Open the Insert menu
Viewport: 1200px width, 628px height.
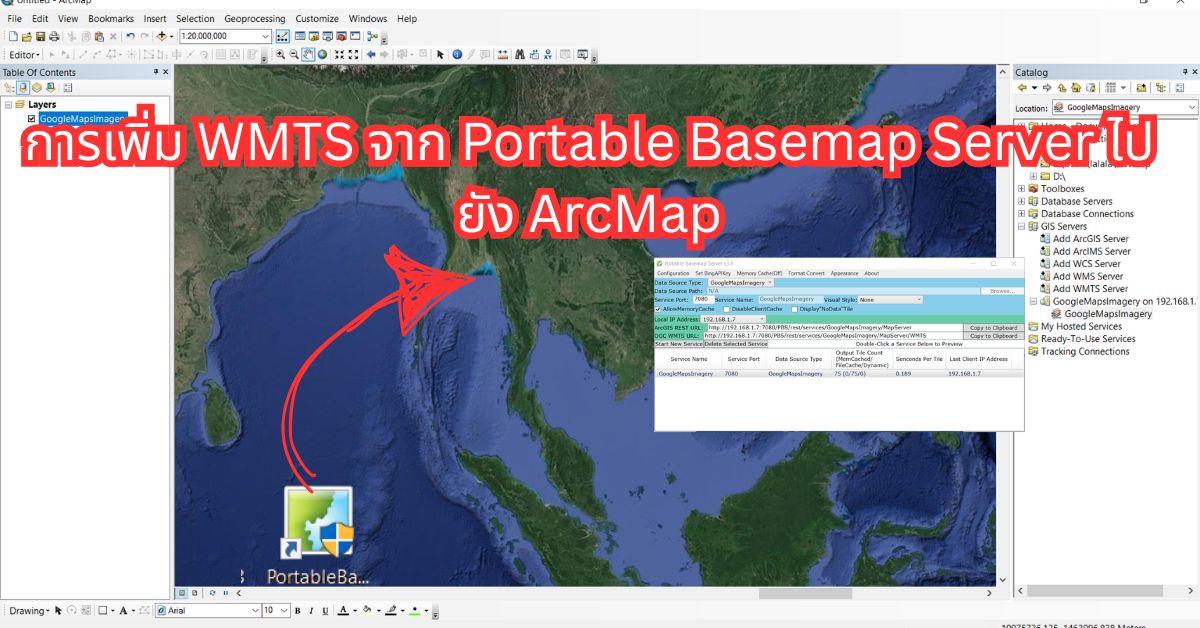(x=155, y=18)
